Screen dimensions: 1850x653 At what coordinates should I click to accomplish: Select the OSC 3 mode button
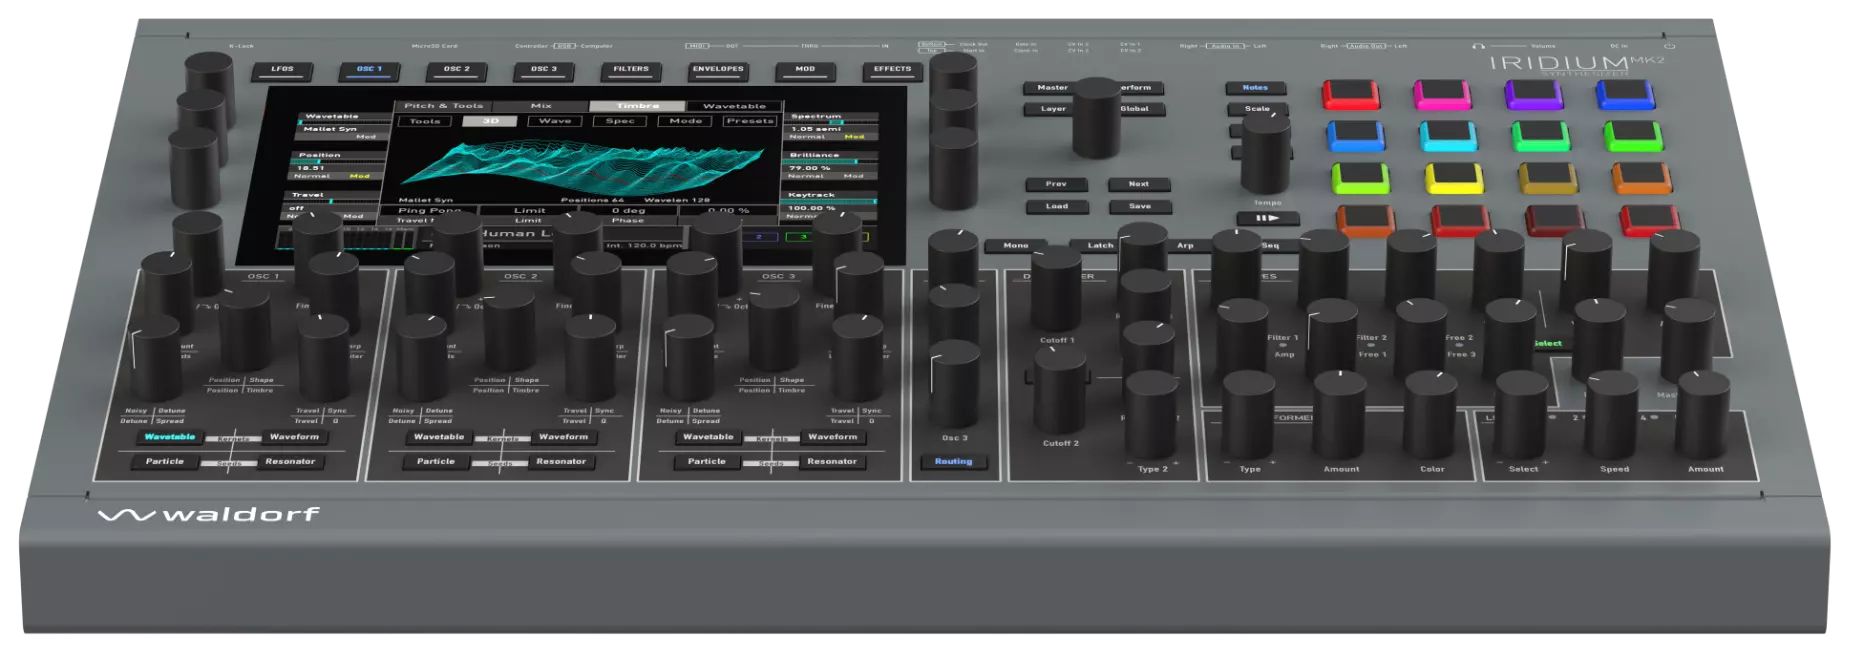coord(543,70)
